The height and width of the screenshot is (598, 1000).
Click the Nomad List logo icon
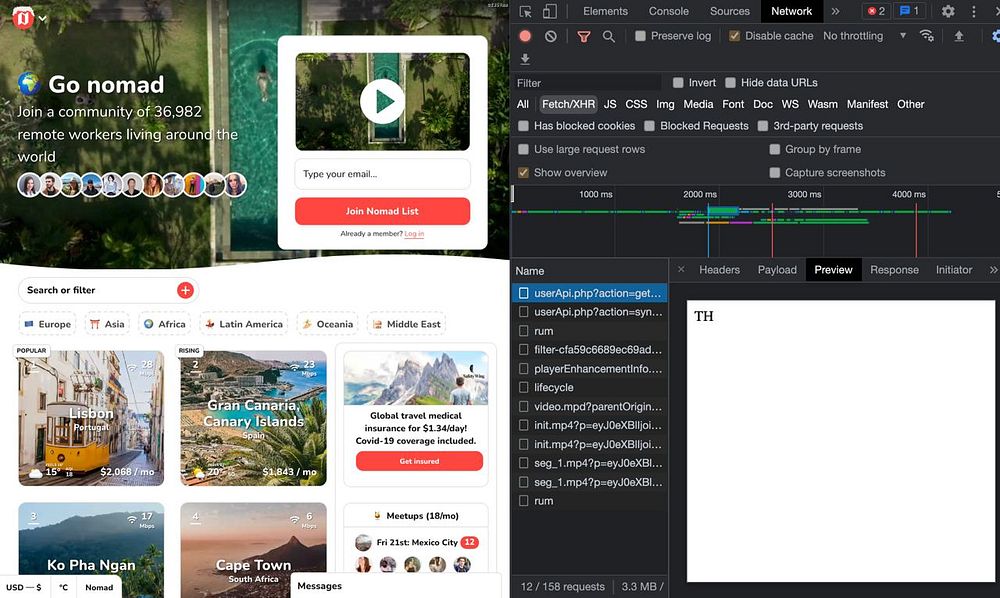[24, 18]
